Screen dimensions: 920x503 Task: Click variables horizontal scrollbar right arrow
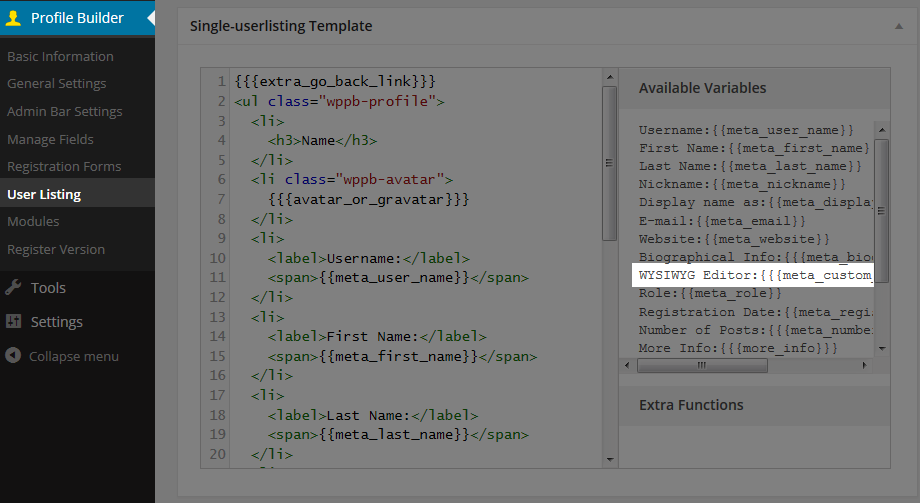tap(864, 365)
